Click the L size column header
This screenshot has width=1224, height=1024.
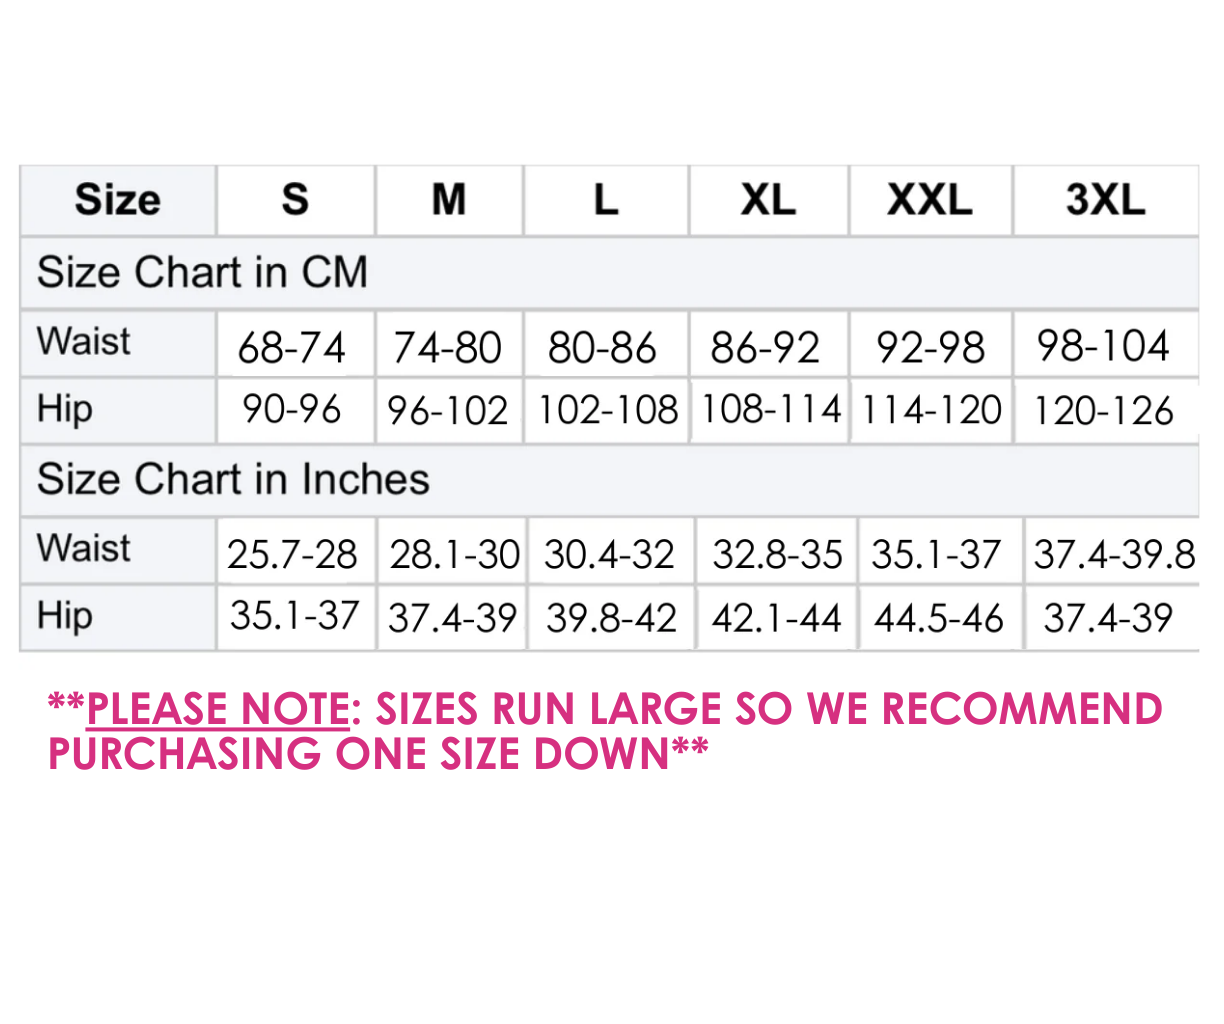coord(606,200)
